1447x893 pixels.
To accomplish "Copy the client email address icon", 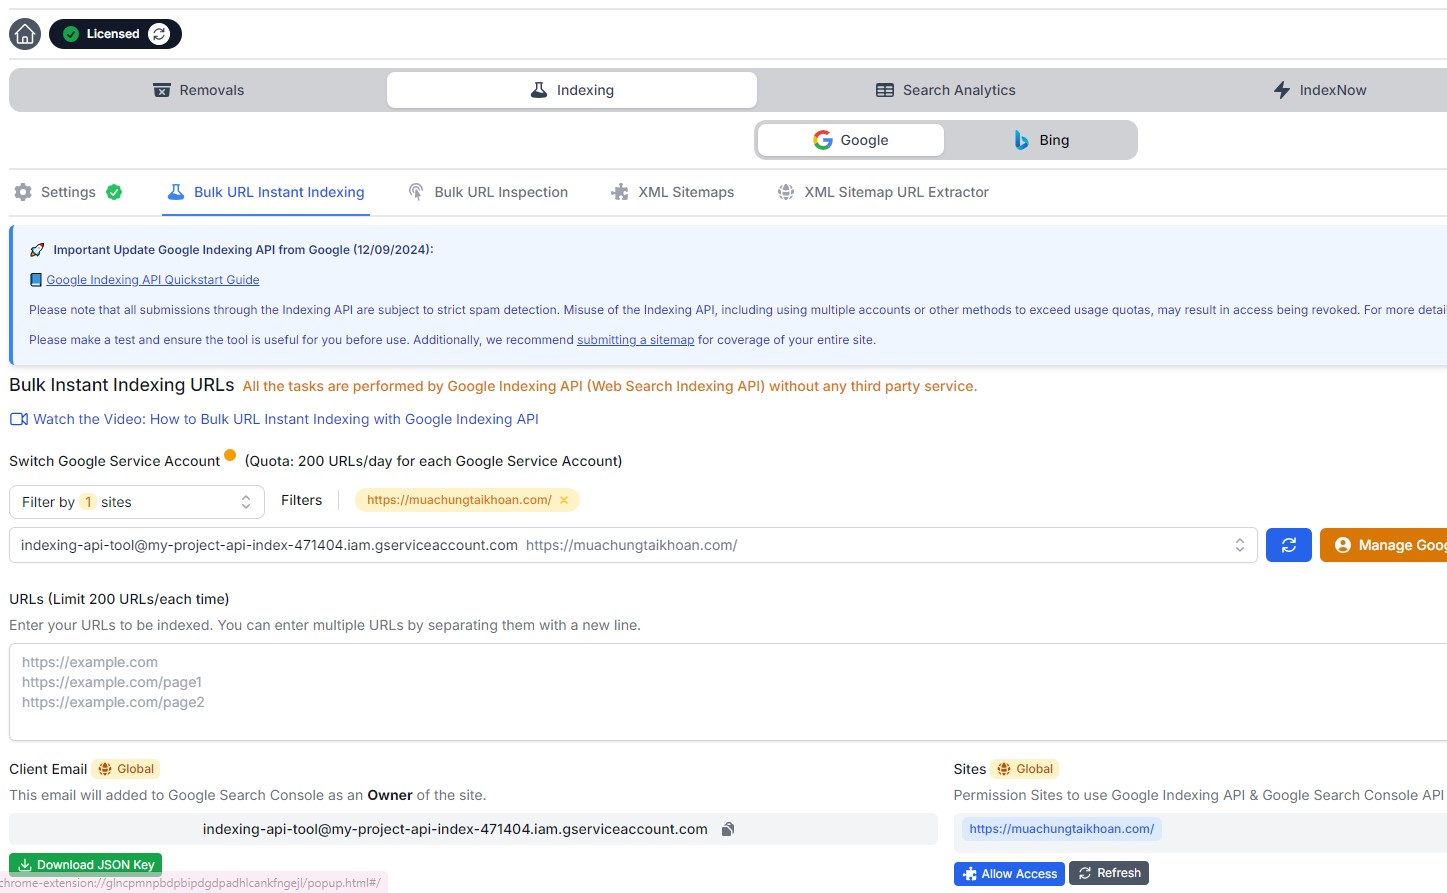I will [x=728, y=829].
